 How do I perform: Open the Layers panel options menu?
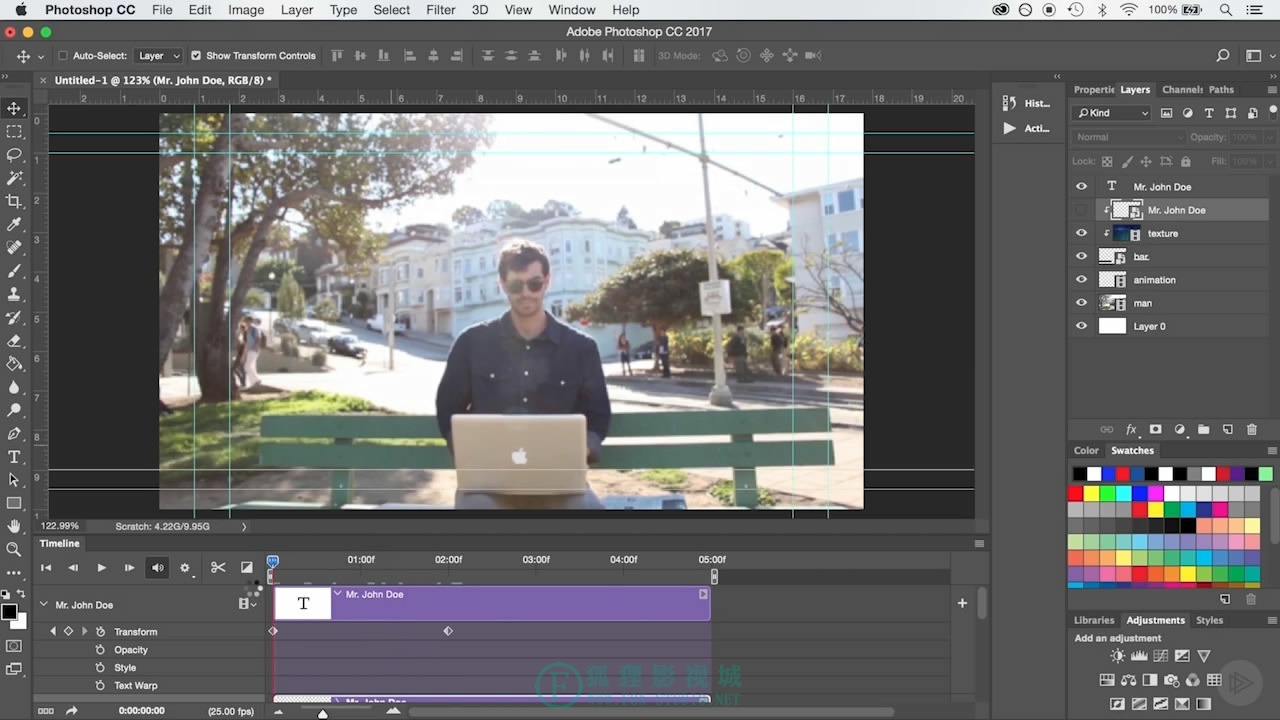point(1272,90)
